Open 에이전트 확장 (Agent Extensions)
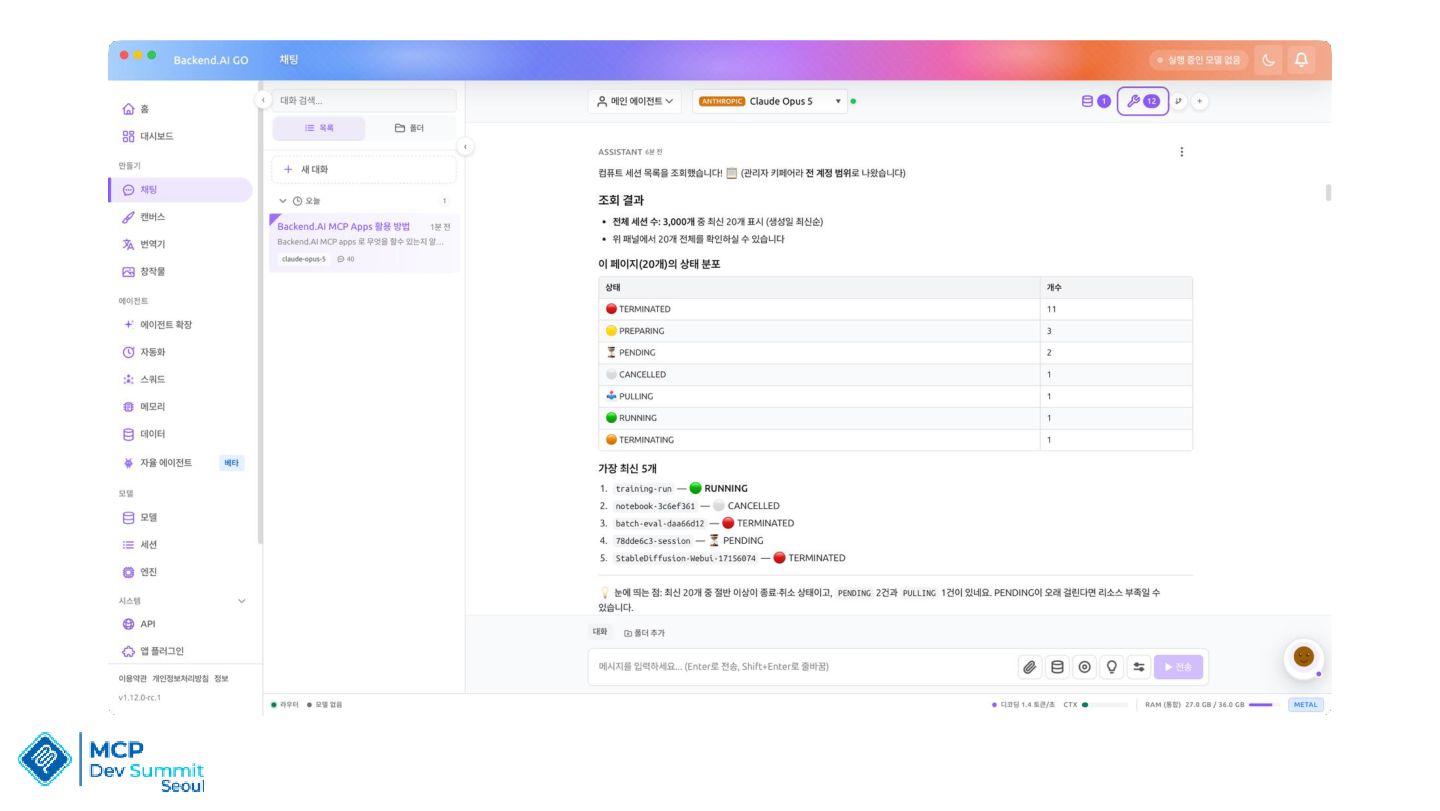Viewport: 1440px width, 811px height. point(158,325)
